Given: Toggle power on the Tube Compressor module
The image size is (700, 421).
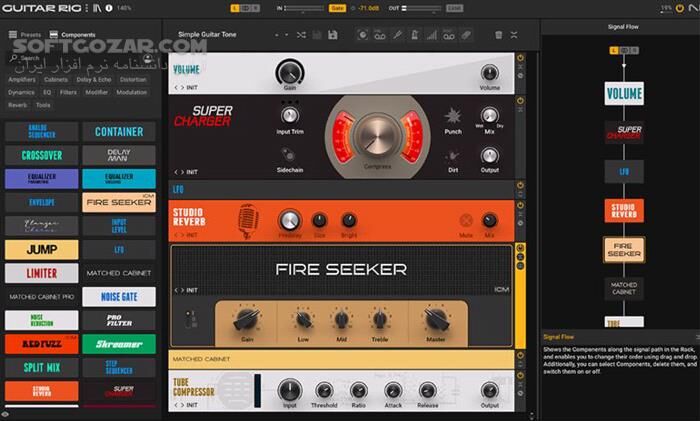Looking at the screenshot, I should pyautogui.click(x=520, y=376).
